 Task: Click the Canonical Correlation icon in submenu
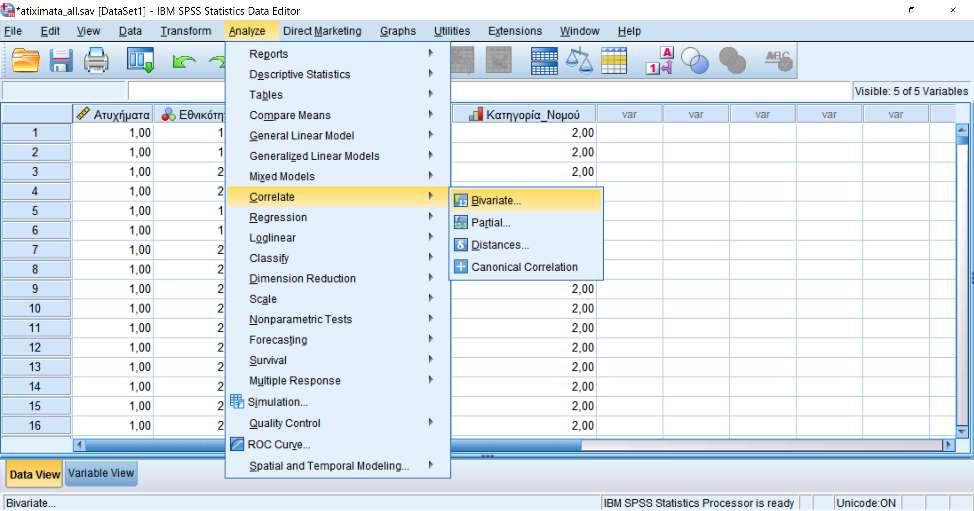[460, 267]
